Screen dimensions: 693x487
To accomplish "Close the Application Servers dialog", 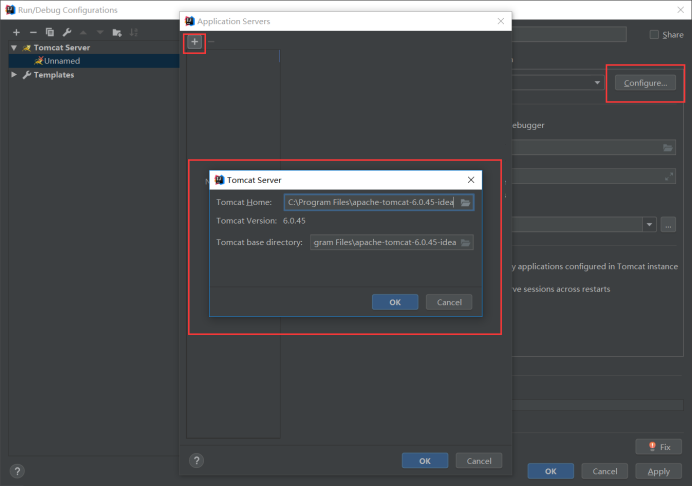I will click(x=501, y=21).
